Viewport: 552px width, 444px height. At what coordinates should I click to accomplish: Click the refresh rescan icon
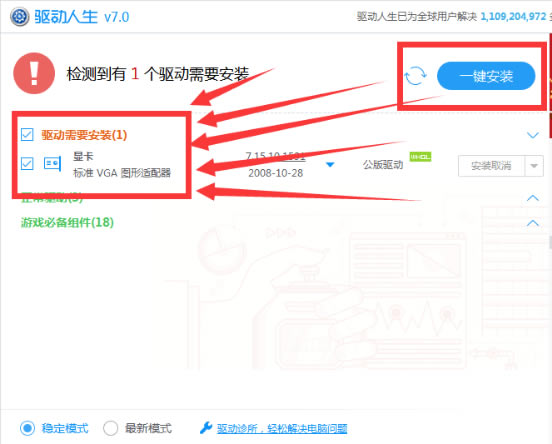pyautogui.click(x=415, y=76)
